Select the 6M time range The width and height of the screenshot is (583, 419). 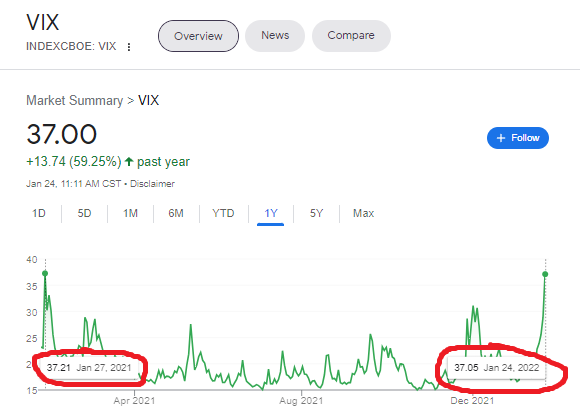pos(176,213)
